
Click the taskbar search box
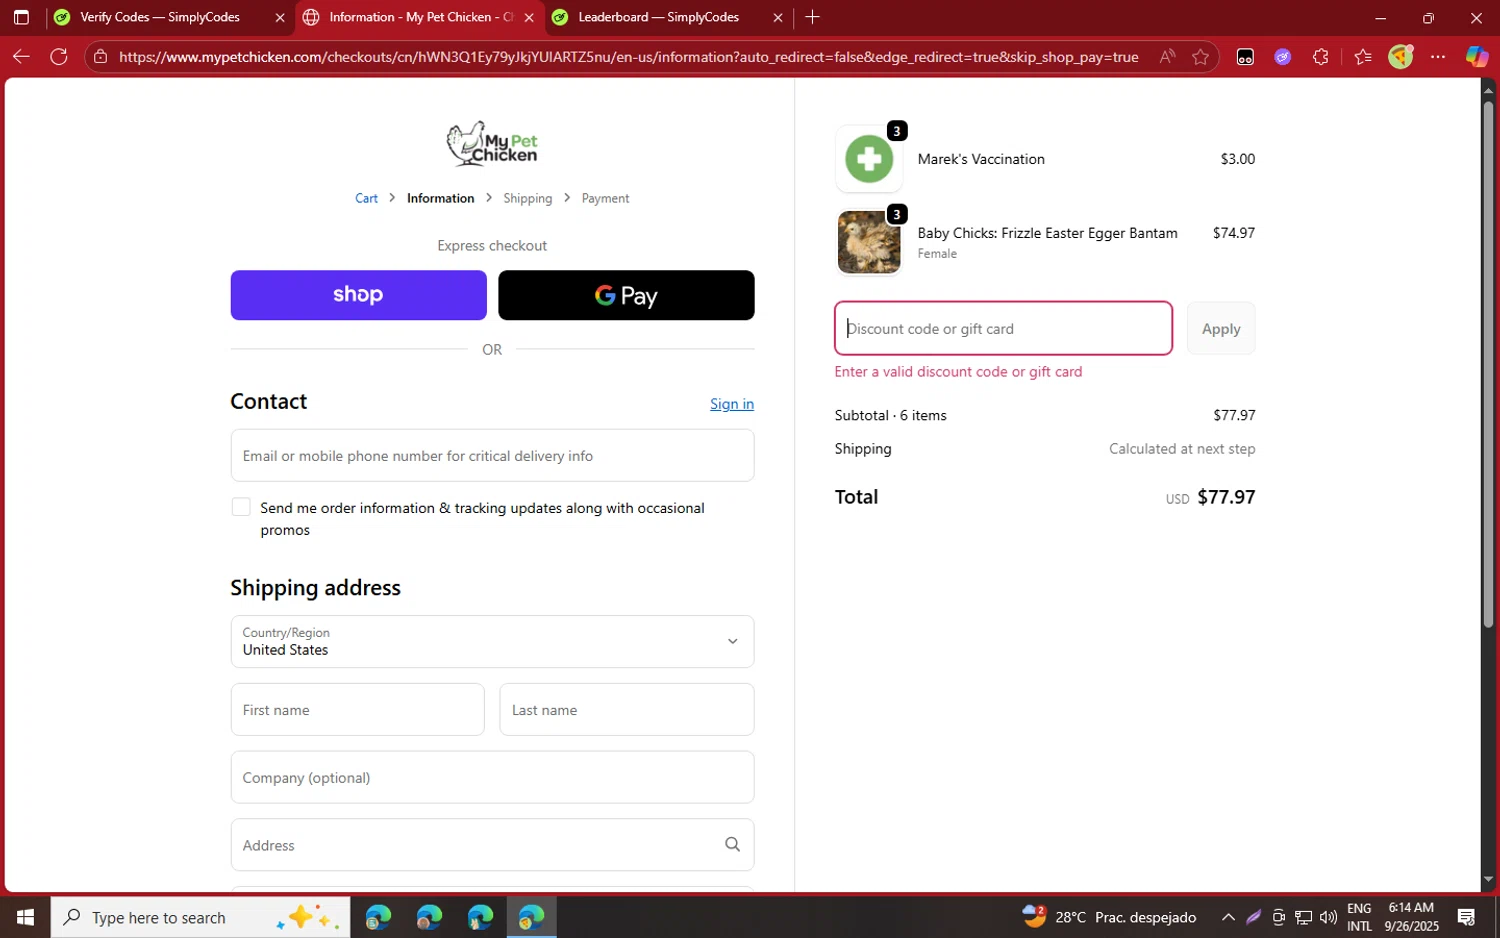(201, 917)
